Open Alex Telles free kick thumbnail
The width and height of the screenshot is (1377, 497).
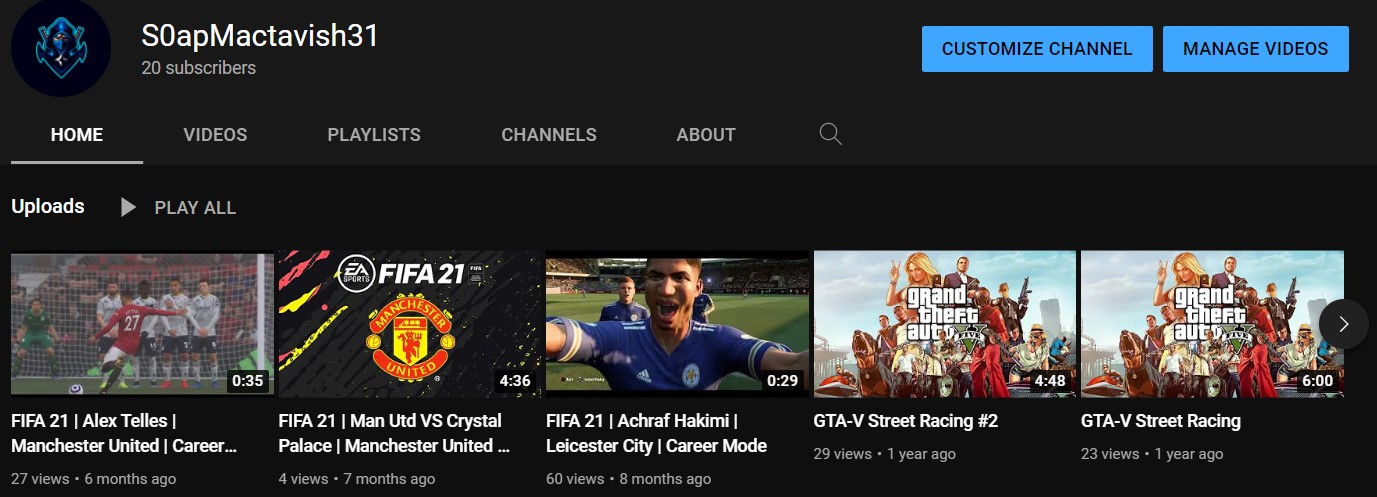(x=142, y=324)
